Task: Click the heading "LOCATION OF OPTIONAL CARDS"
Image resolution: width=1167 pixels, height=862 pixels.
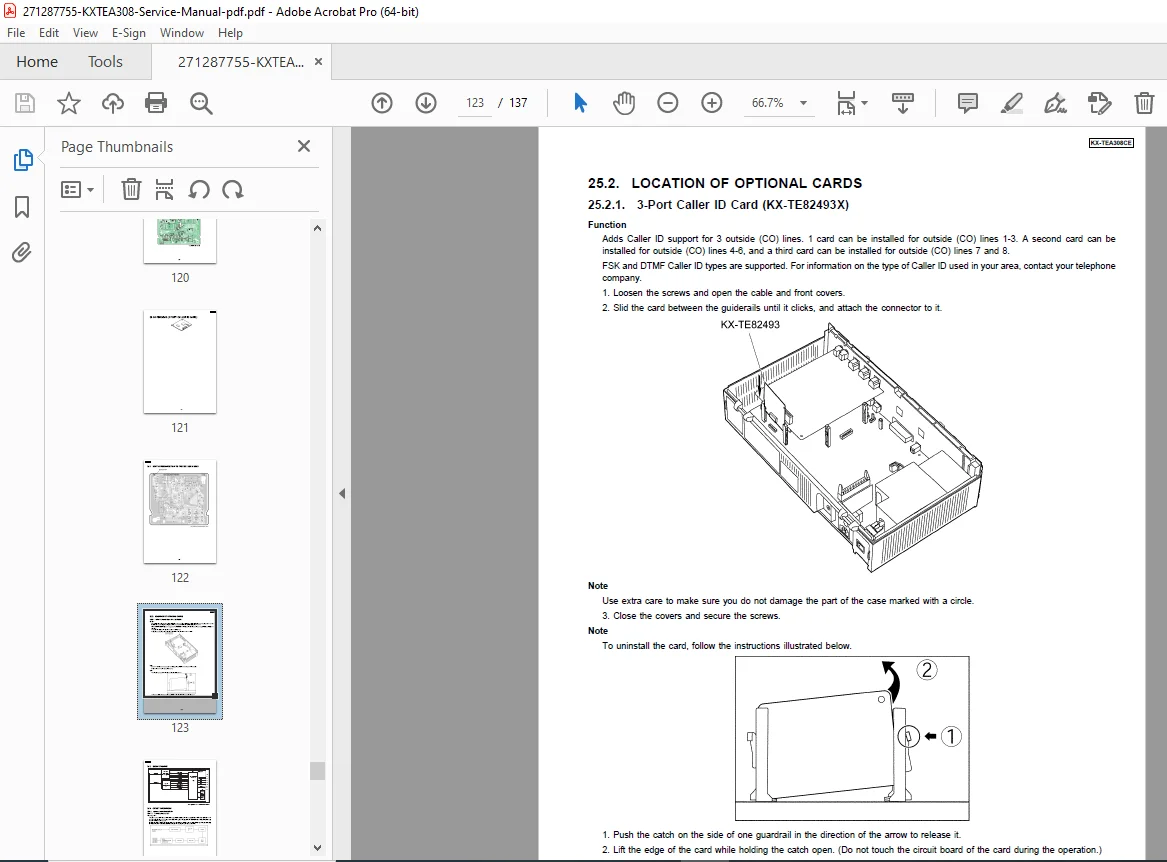Action: [746, 183]
